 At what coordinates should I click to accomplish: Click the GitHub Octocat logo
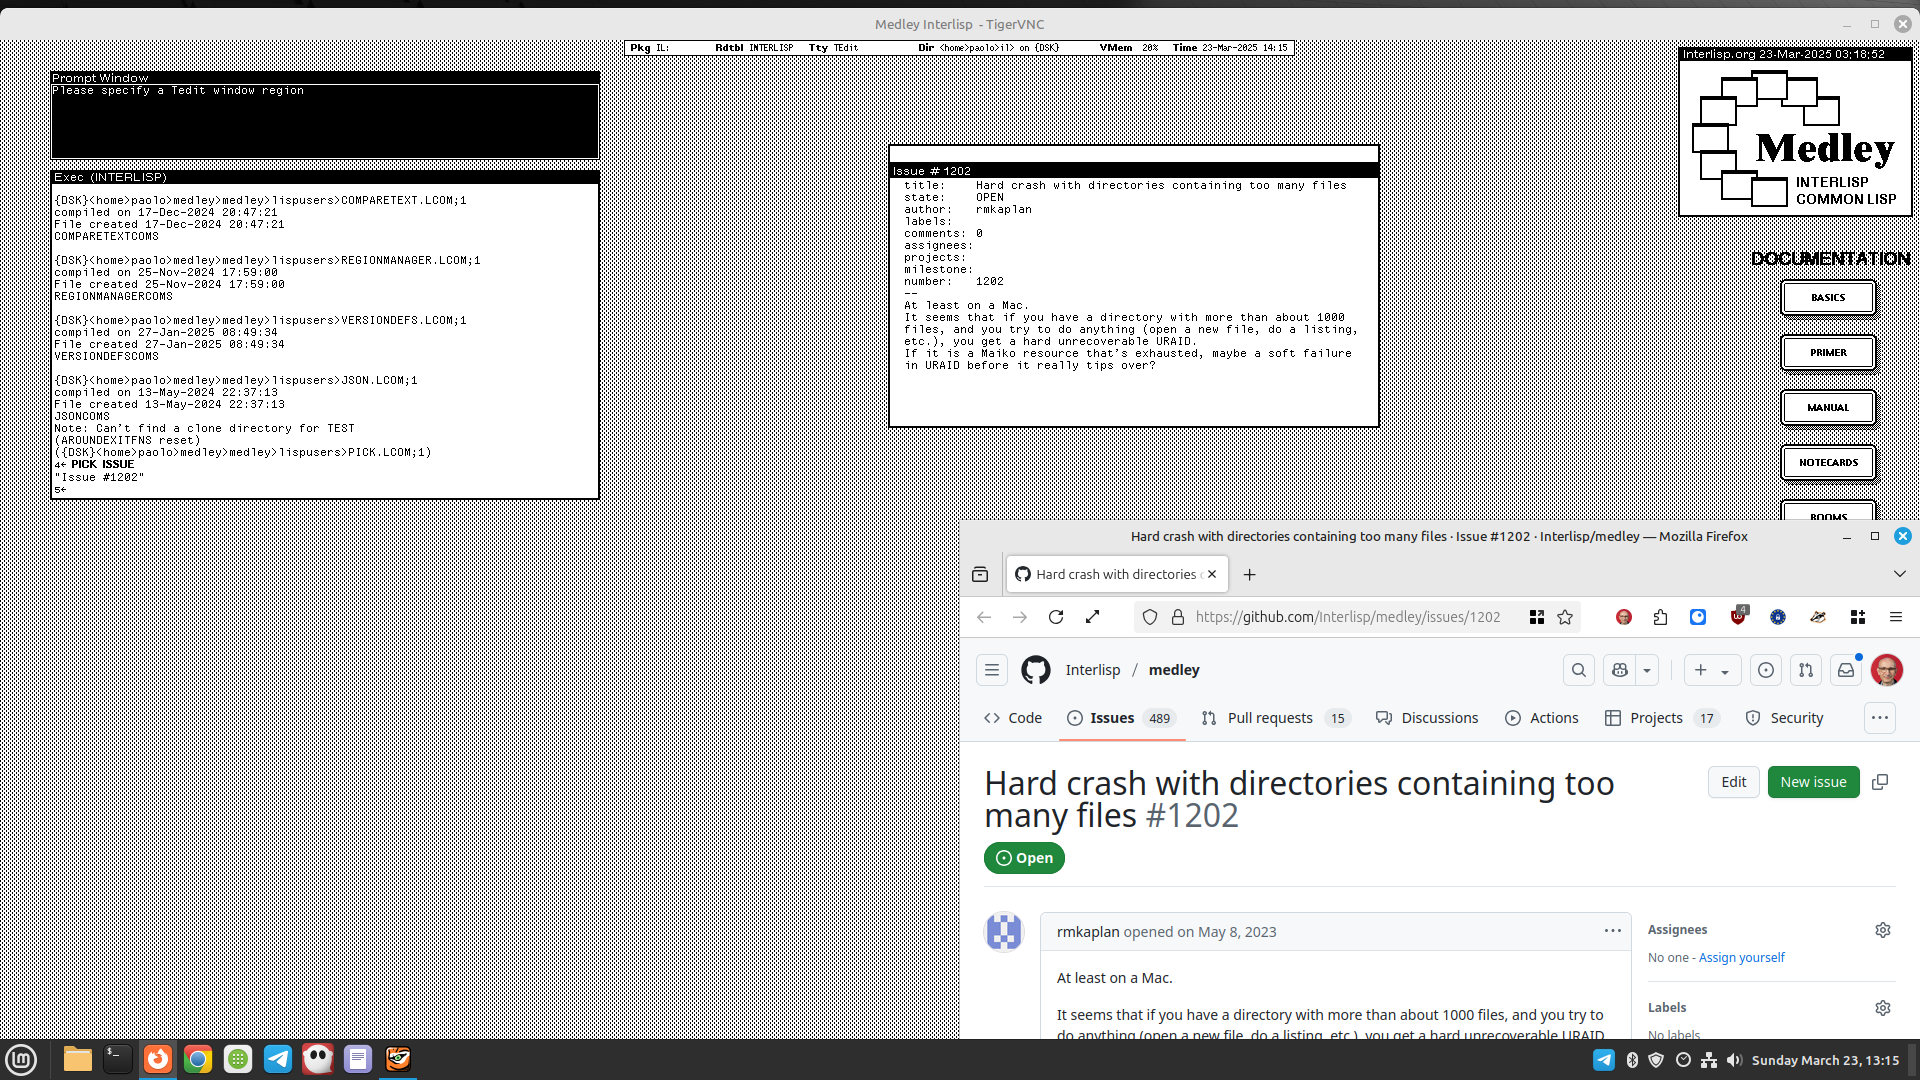[1036, 670]
